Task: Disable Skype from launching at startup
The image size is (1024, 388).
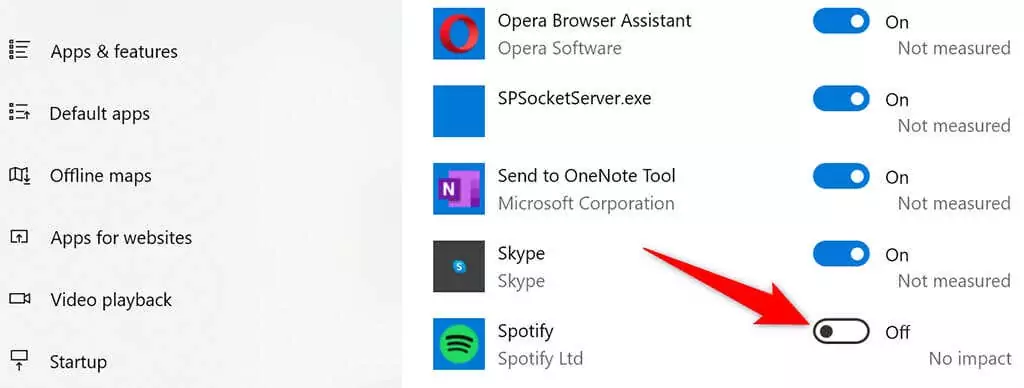Action: pos(841,254)
